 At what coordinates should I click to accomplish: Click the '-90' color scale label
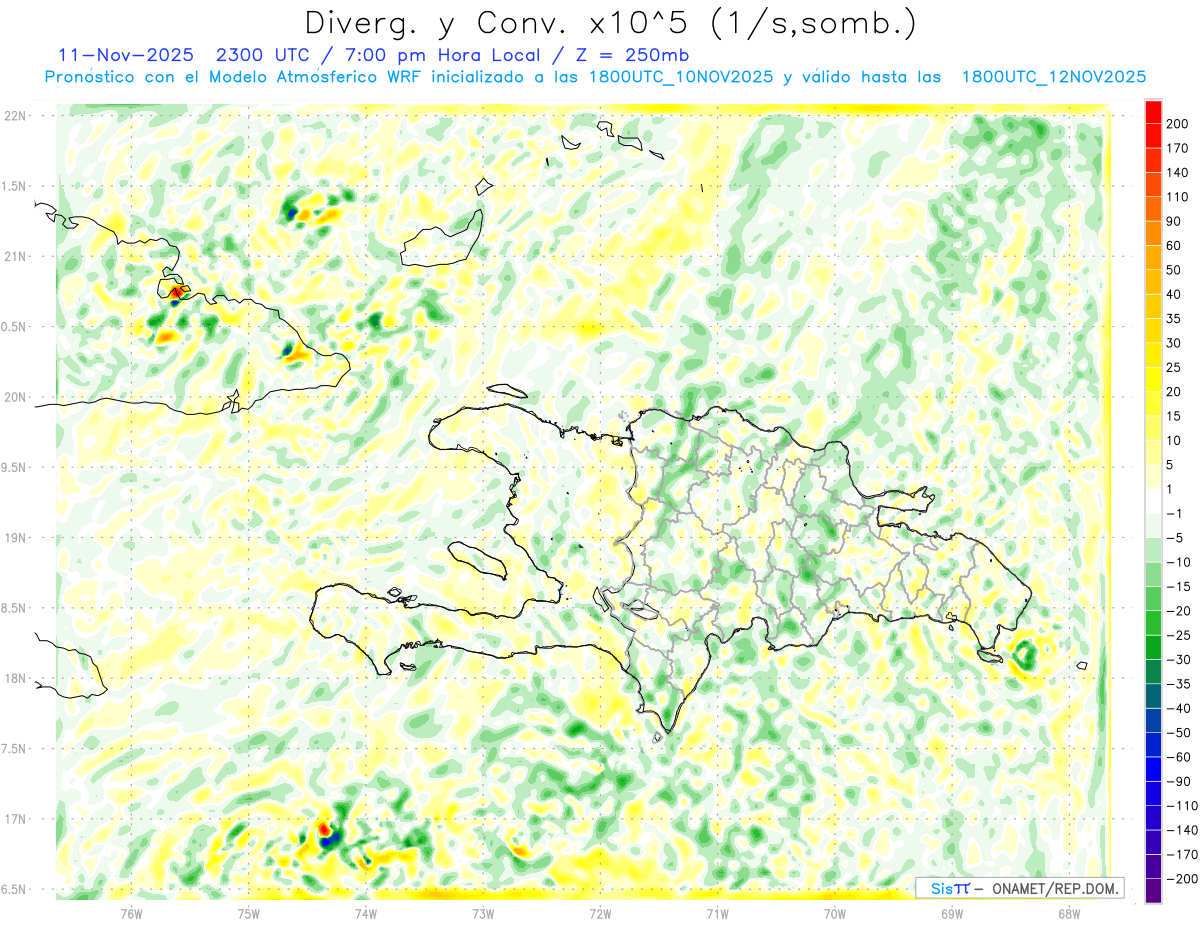1179,782
